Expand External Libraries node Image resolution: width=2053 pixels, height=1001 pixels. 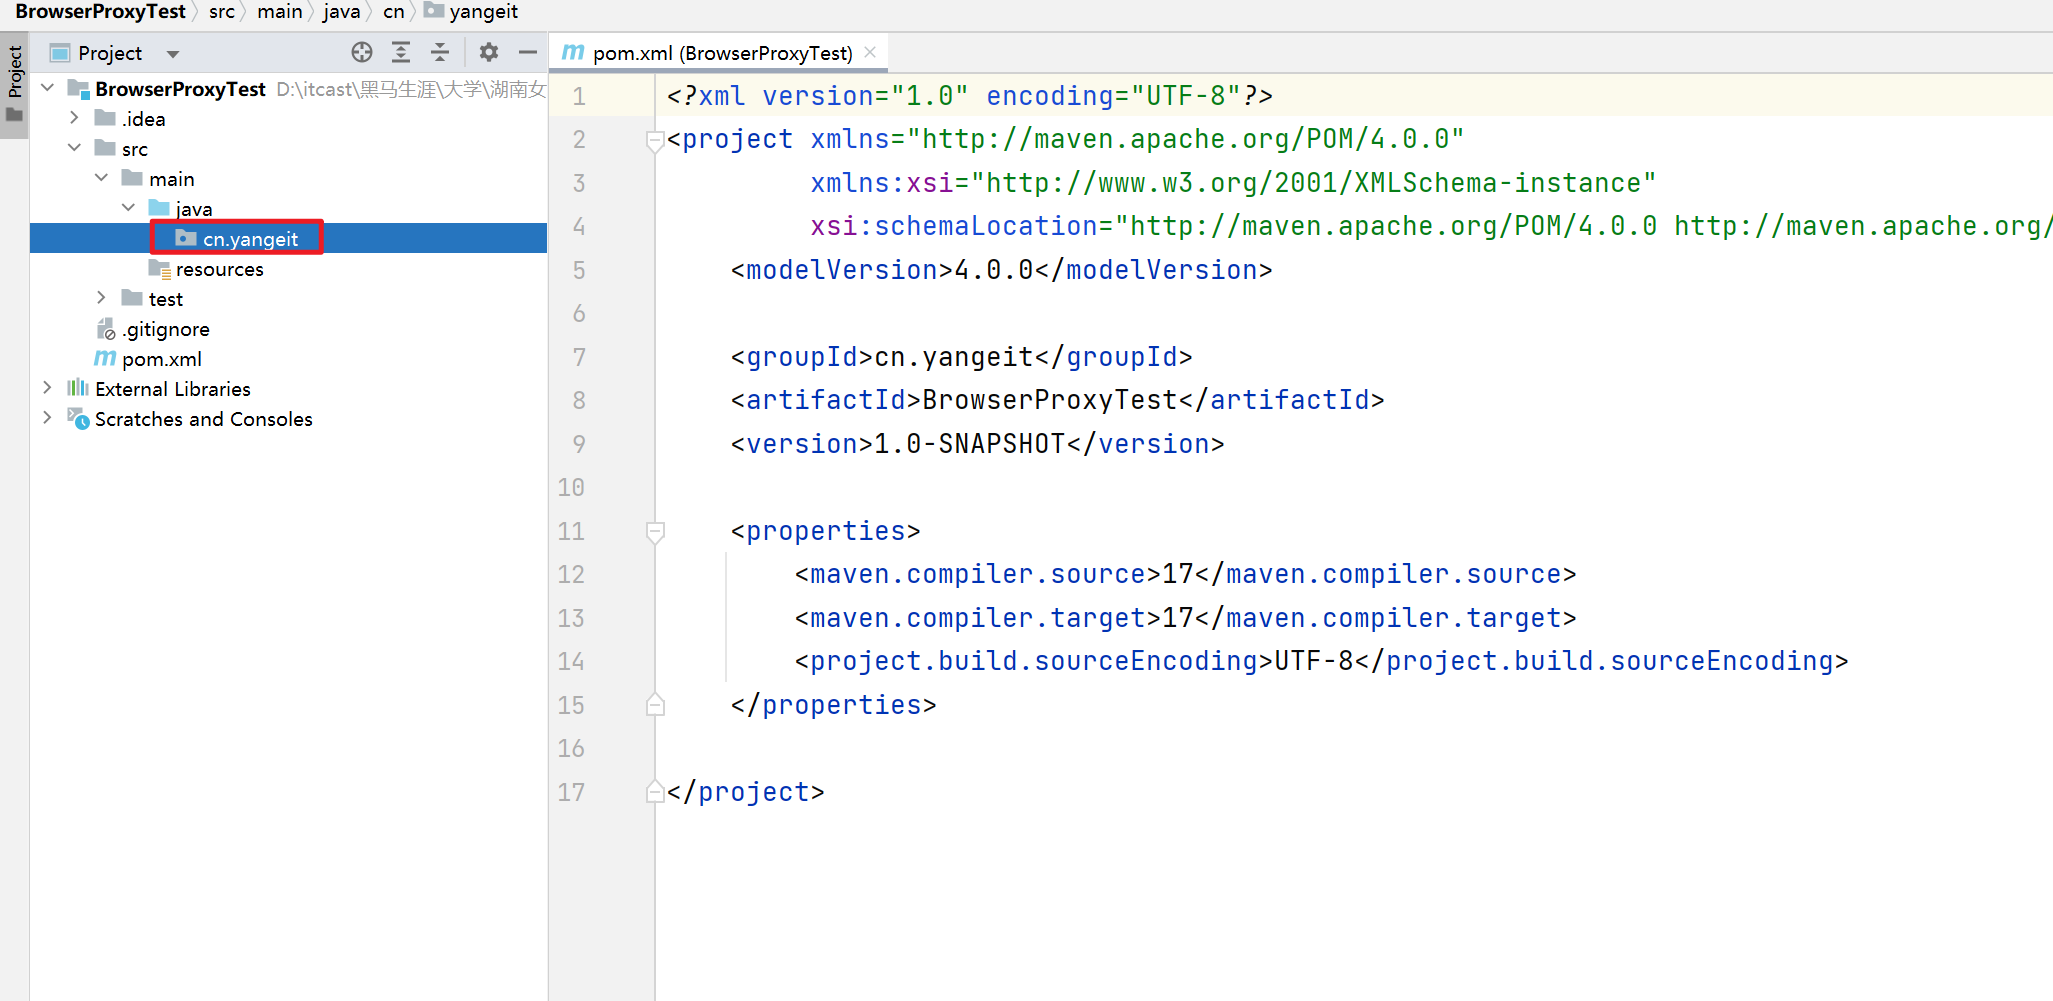pyautogui.click(x=47, y=388)
